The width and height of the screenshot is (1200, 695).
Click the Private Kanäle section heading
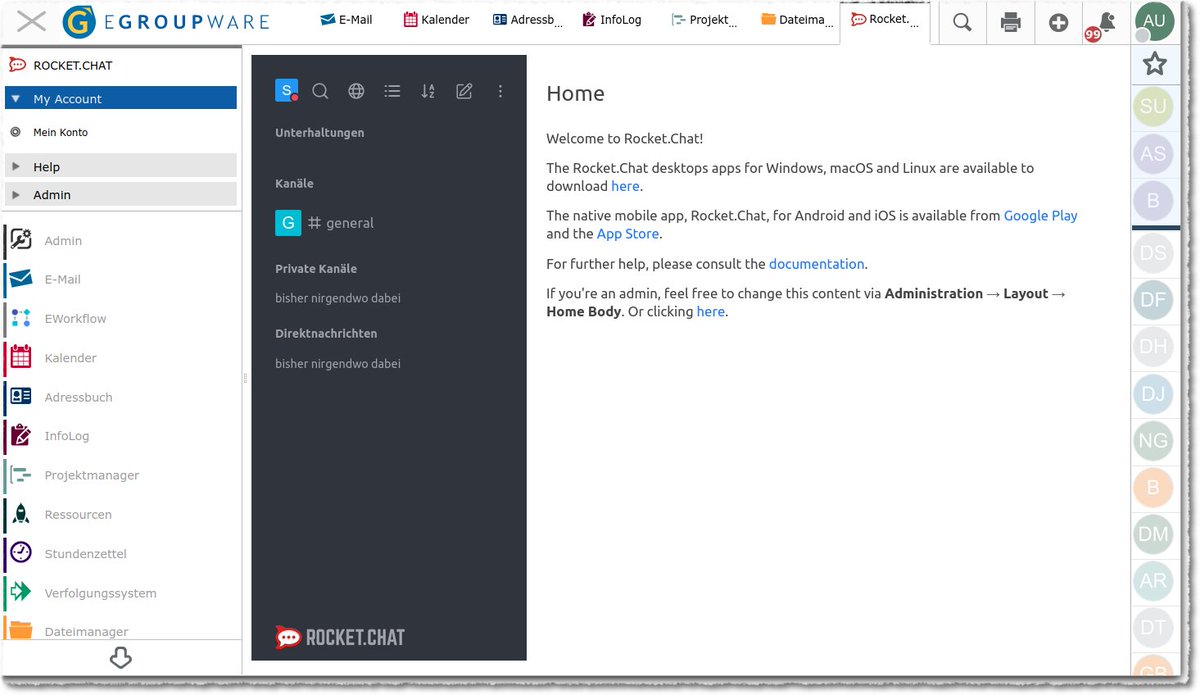(316, 268)
